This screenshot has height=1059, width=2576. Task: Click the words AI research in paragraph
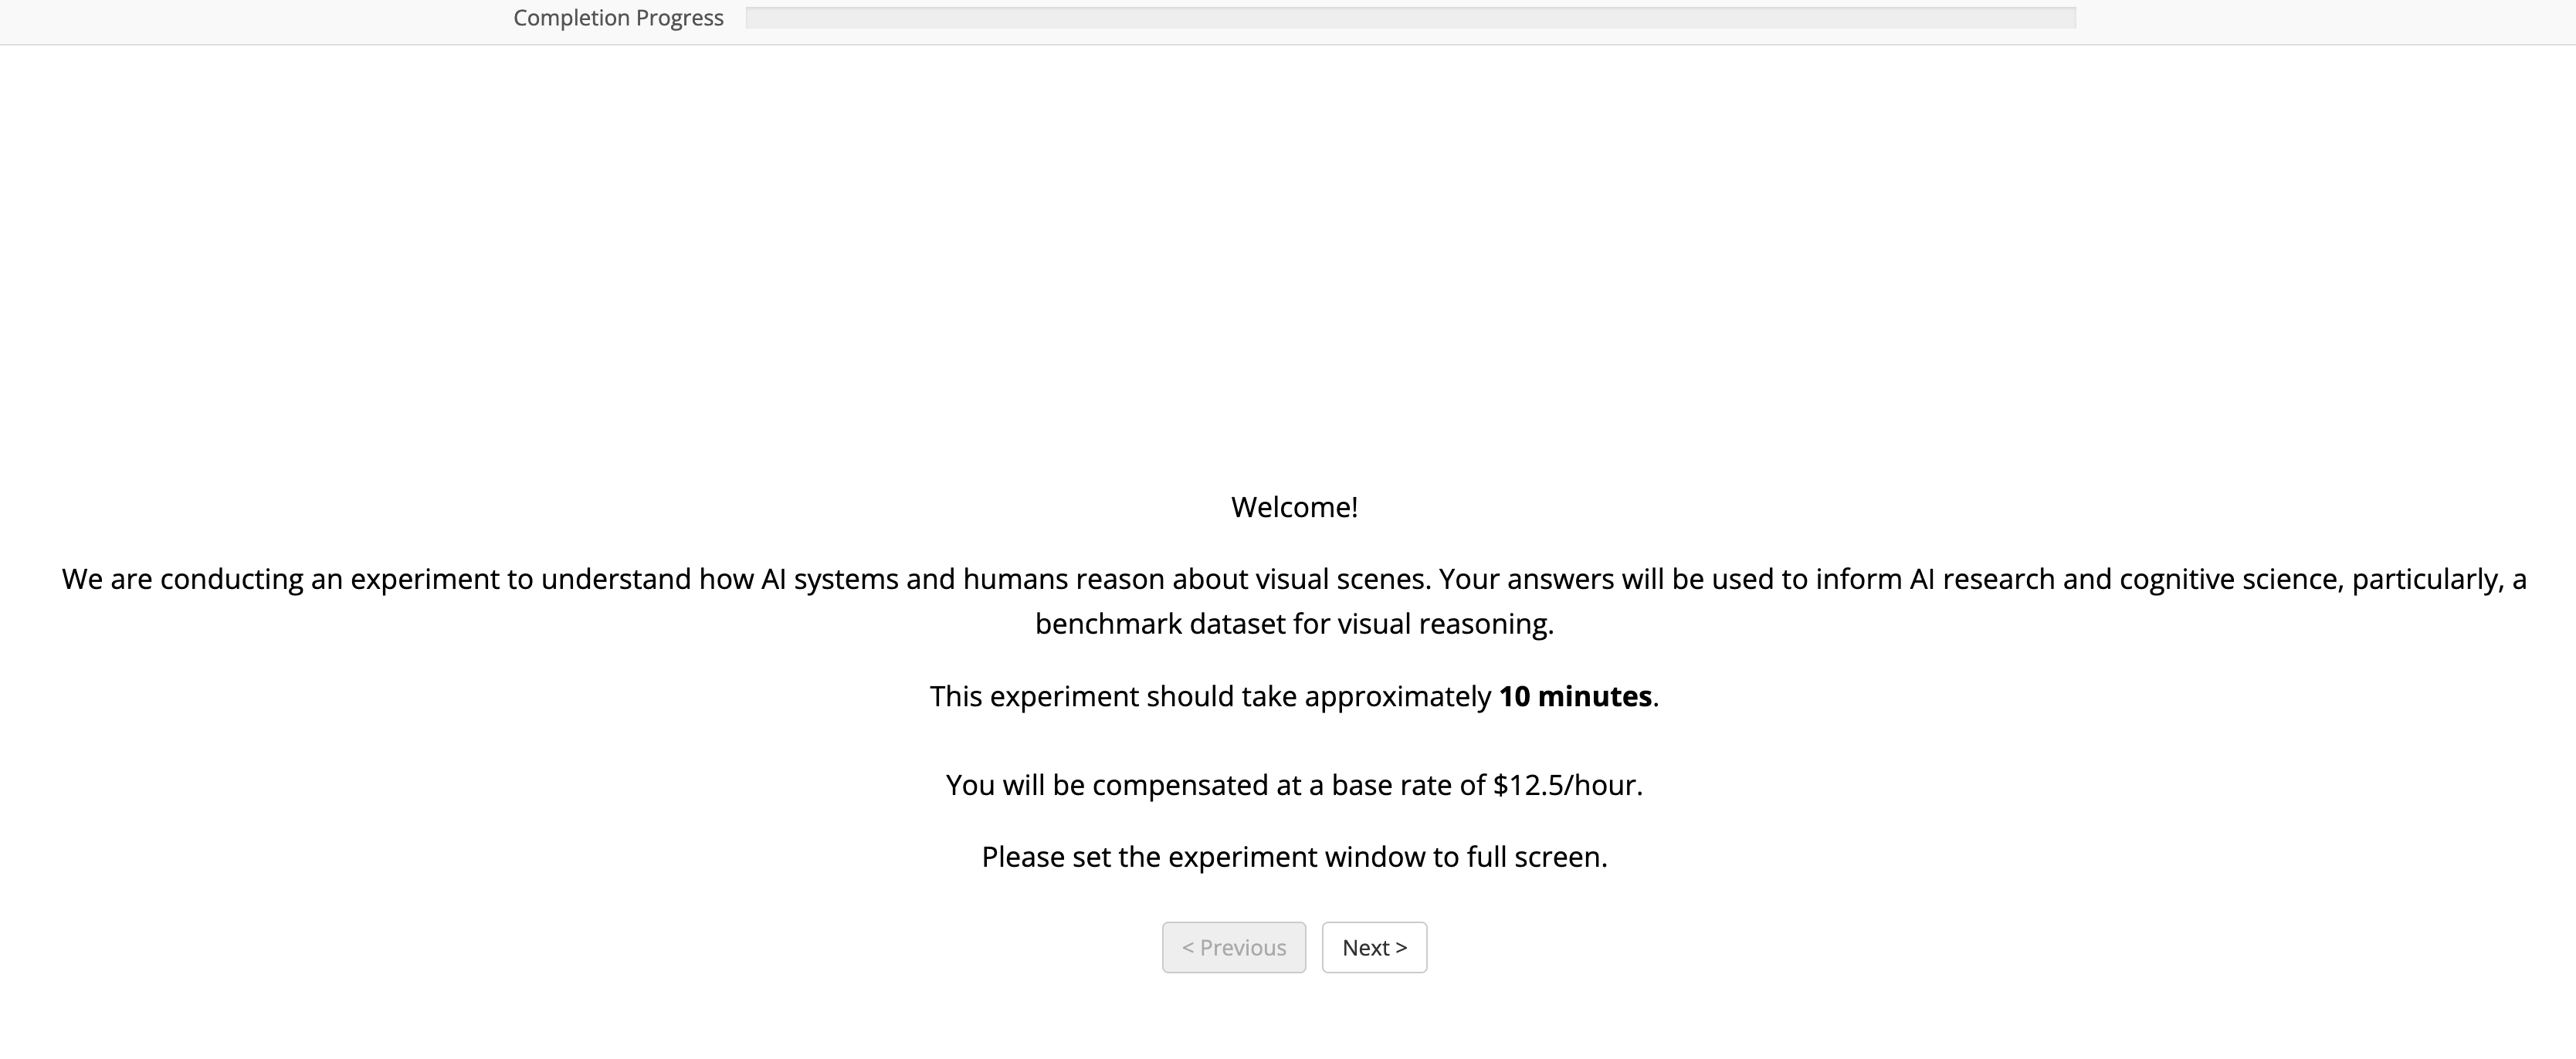1982,579
